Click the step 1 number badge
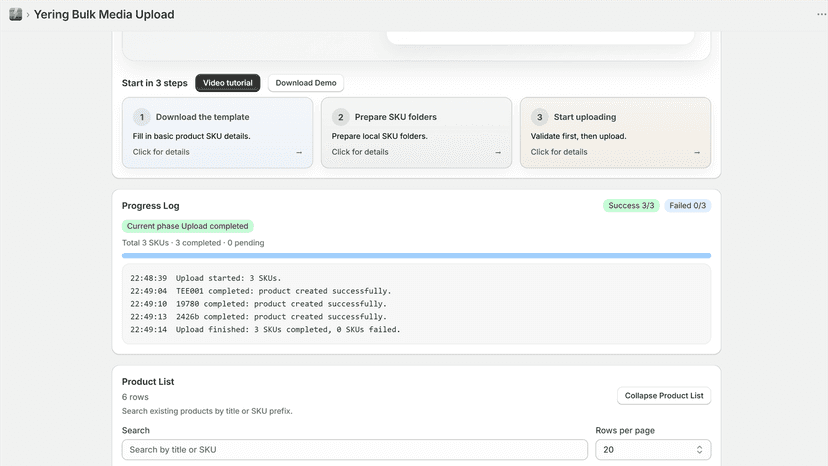The image size is (828, 466). coord(142,117)
